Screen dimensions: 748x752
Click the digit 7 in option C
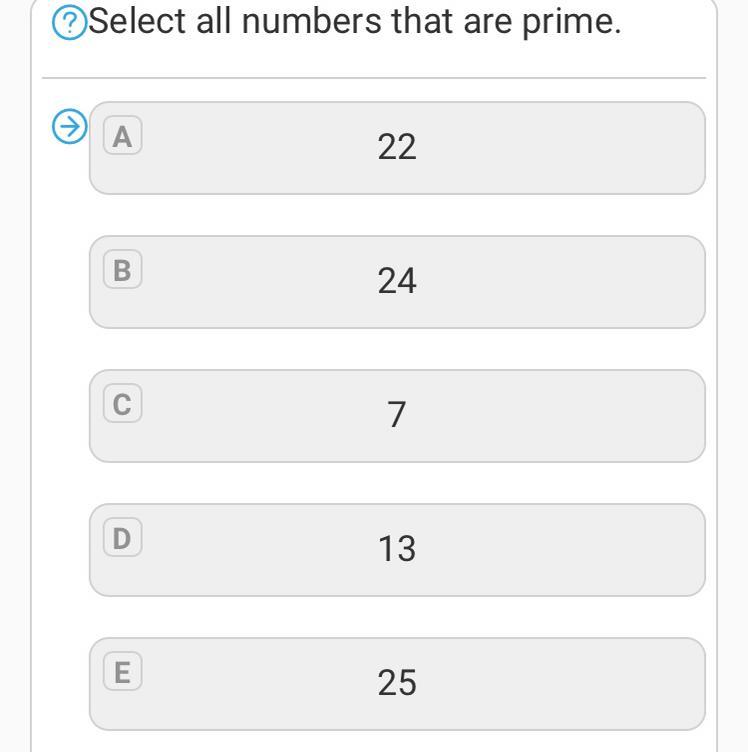pyautogui.click(x=397, y=415)
